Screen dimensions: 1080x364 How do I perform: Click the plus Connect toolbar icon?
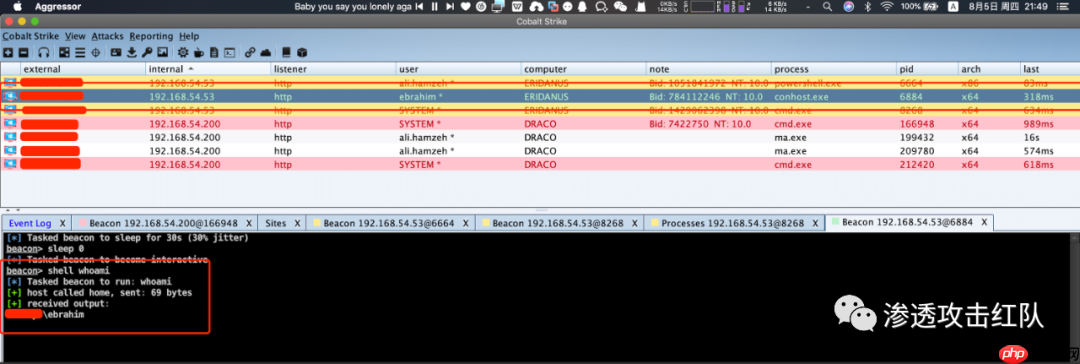click(x=8, y=52)
